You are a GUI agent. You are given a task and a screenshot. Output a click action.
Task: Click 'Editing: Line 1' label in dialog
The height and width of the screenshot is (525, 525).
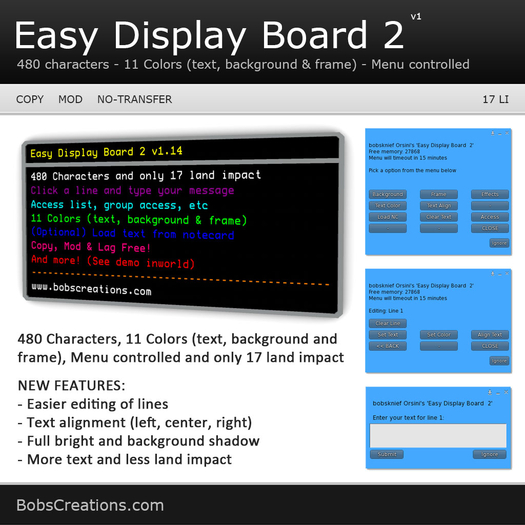pos(386,311)
